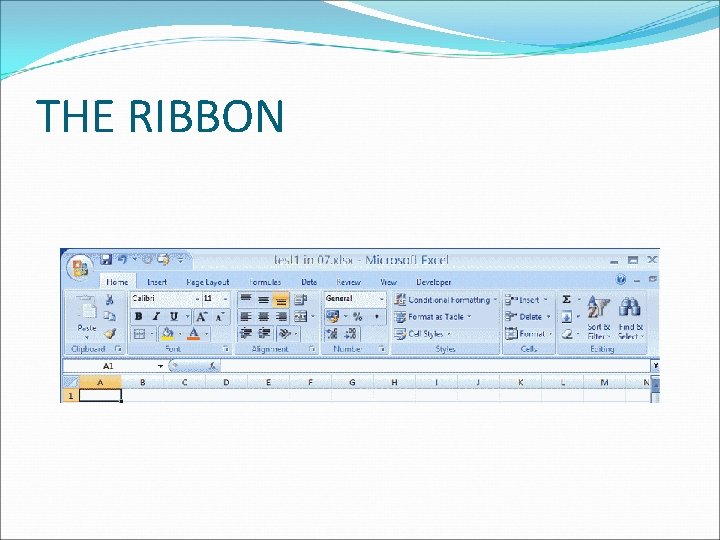
Task: Click Increase Font Size icon
Action: 202,316
